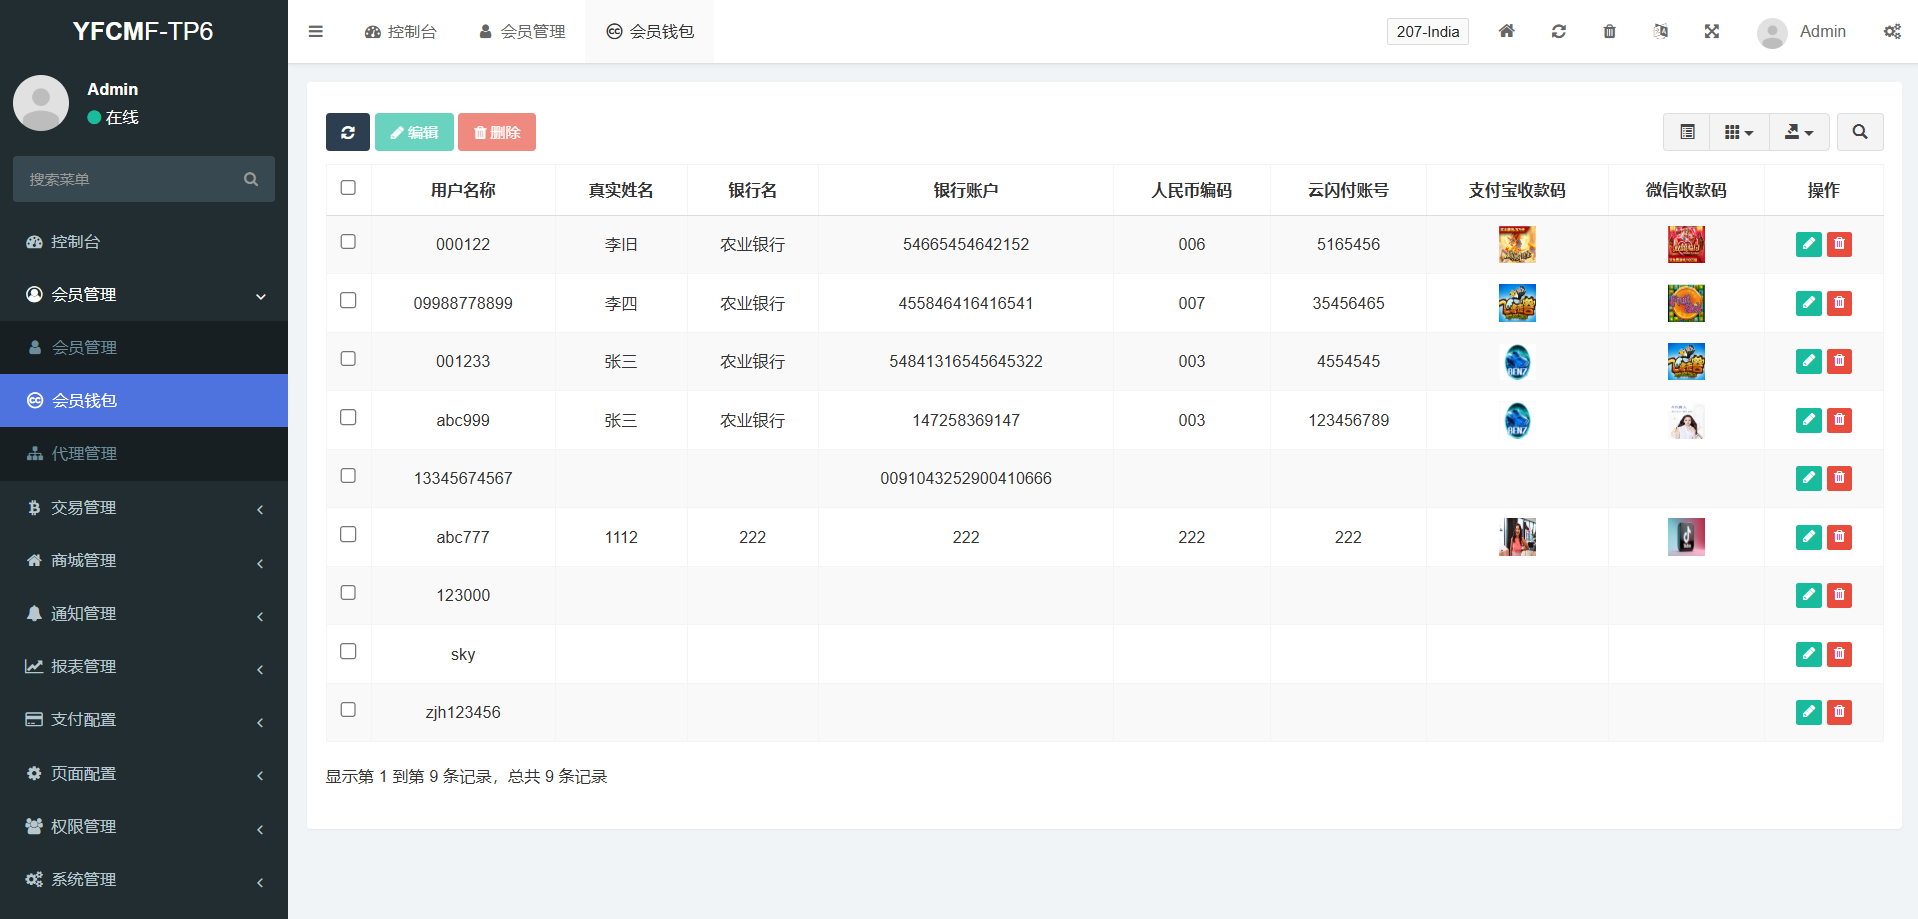Open 代理管理 in the sidebar

[x=144, y=454]
